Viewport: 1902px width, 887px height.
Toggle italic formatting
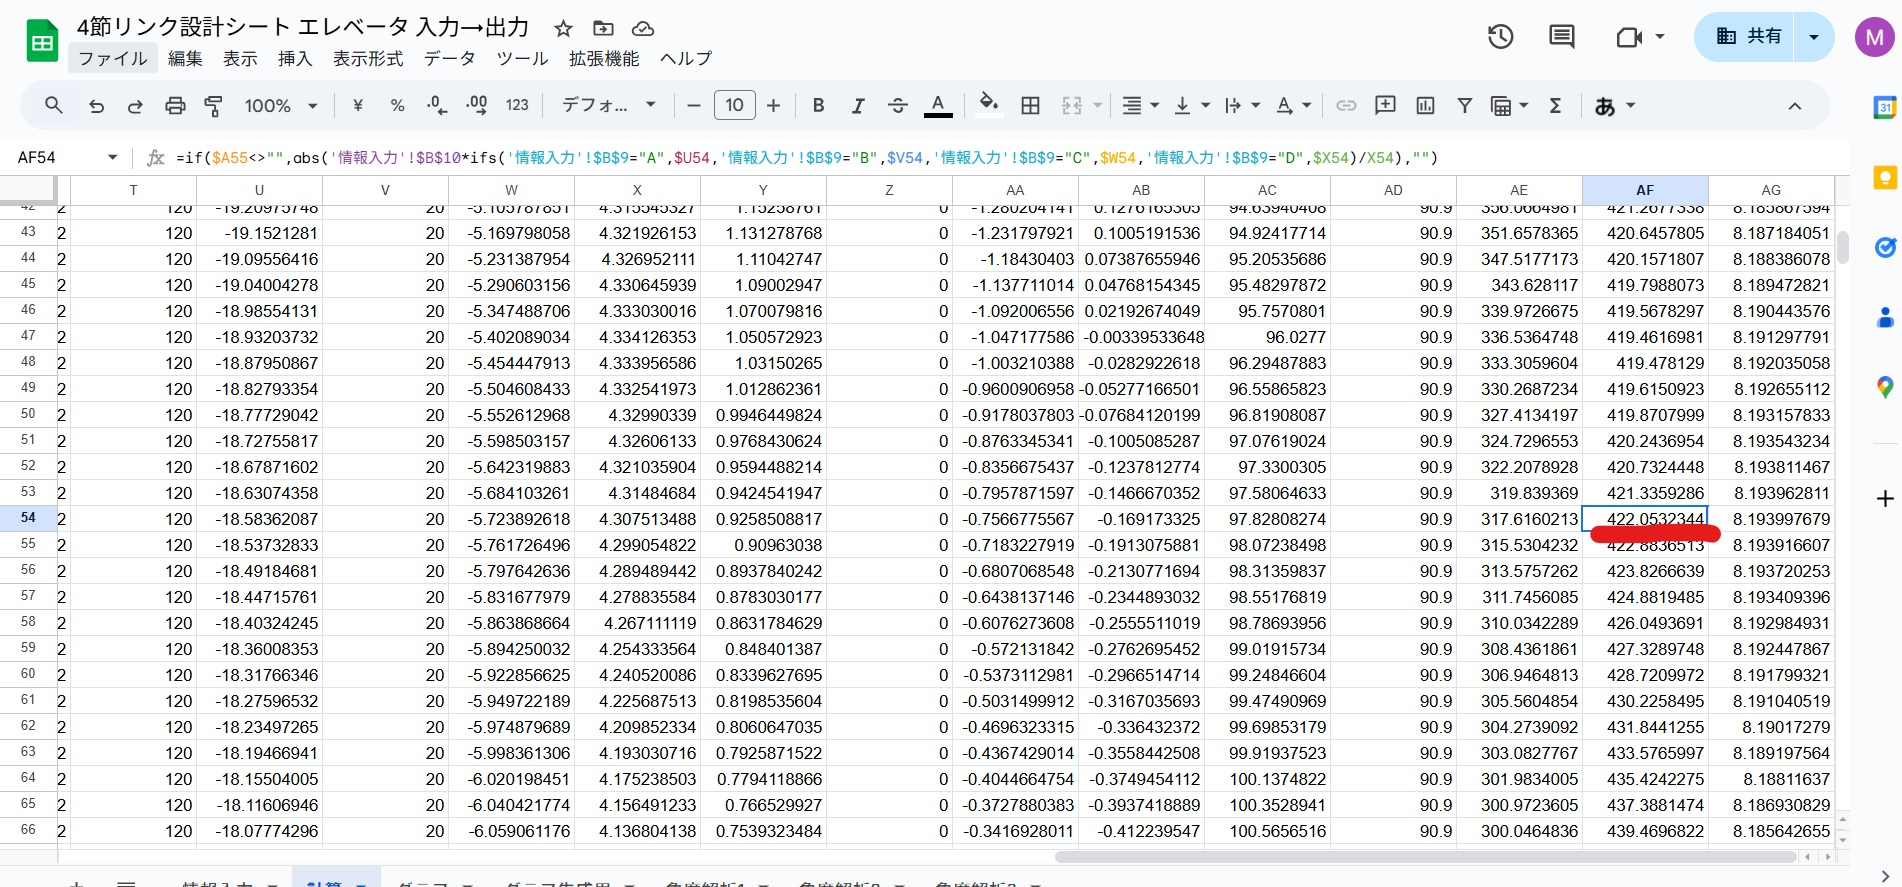pos(857,106)
